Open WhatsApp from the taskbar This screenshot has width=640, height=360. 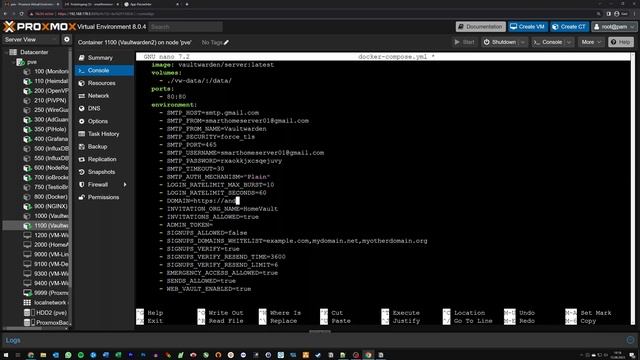coord(68,355)
